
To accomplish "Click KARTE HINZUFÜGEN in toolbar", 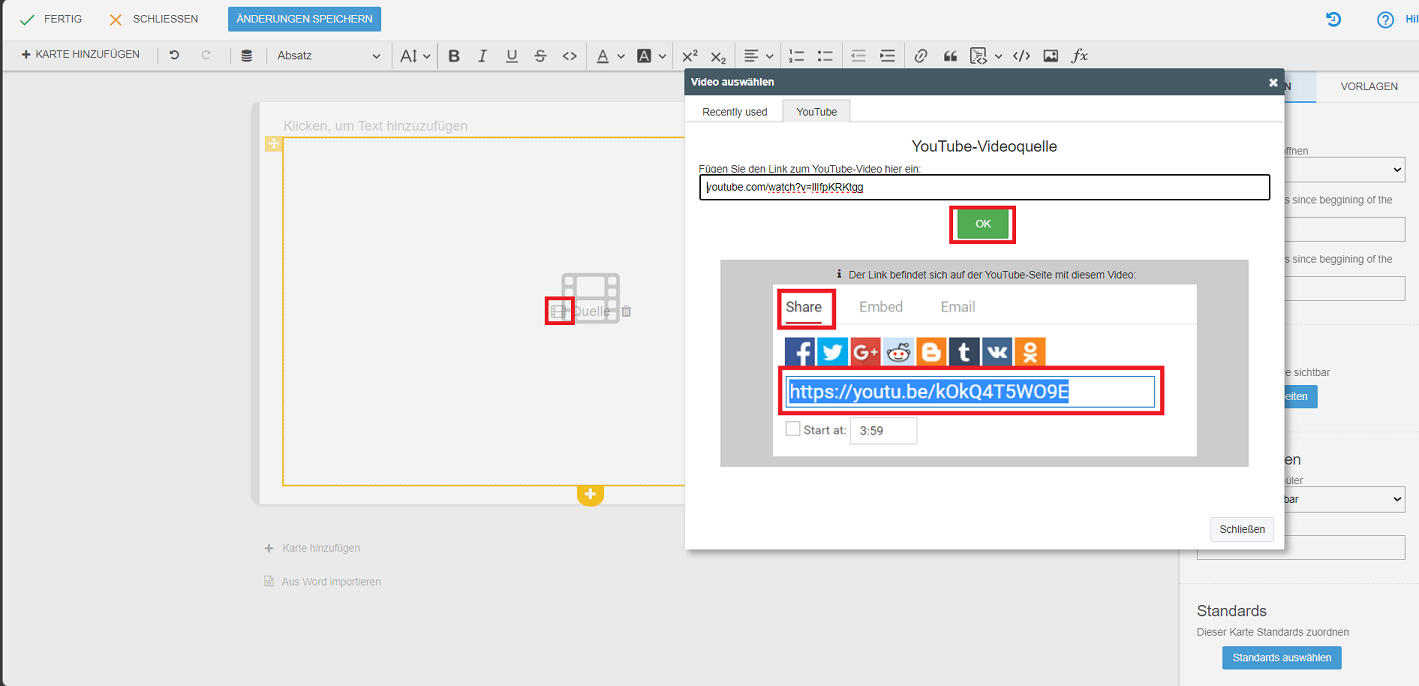I will click(x=81, y=55).
